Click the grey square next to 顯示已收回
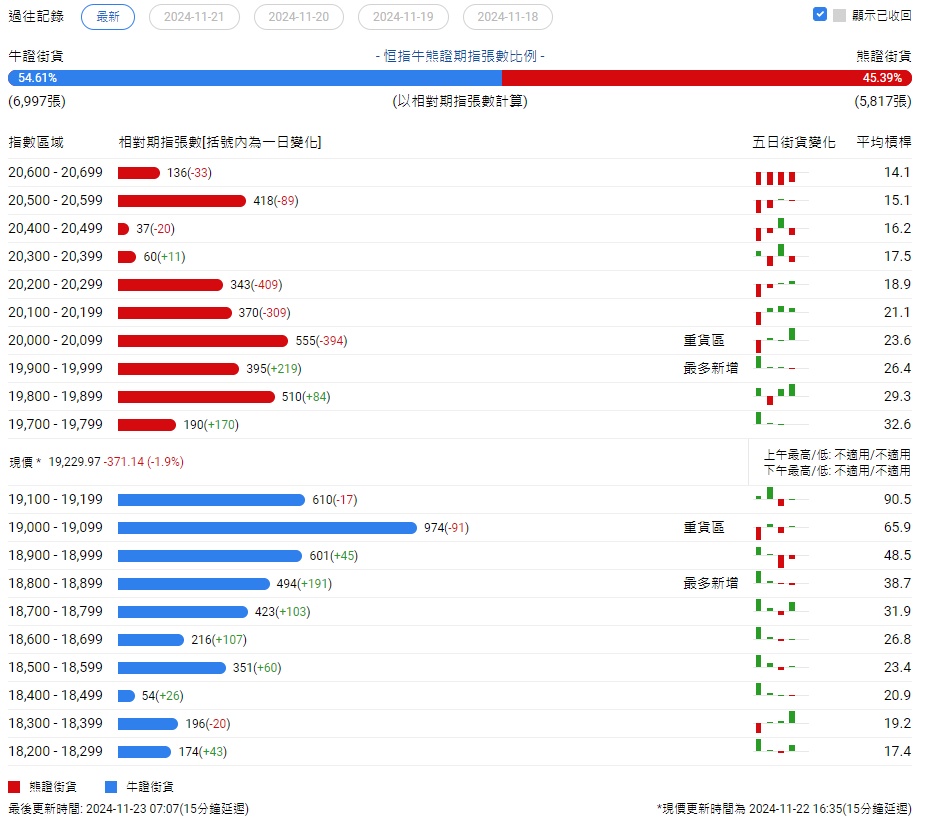Screen dimensions: 925x827 (x=839, y=15)
